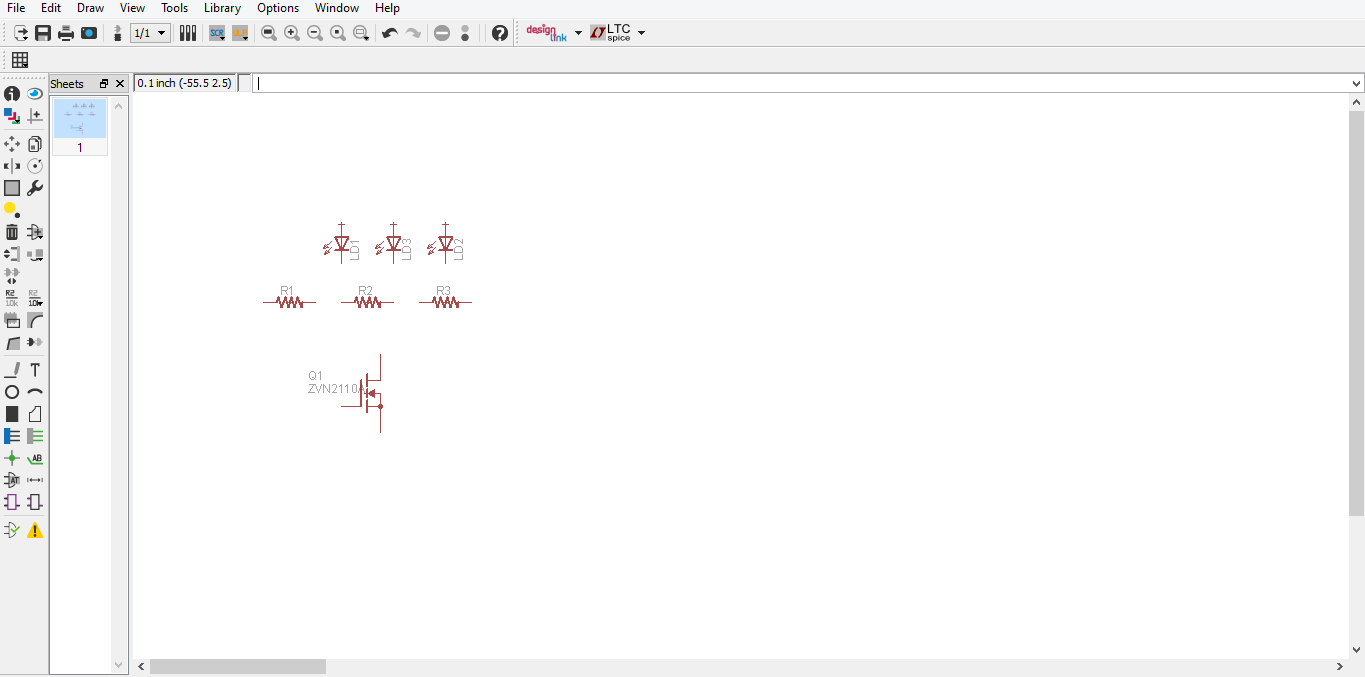1365x677 pixels.
Task: Select the Net tool
Action: [x=35, y=436]
